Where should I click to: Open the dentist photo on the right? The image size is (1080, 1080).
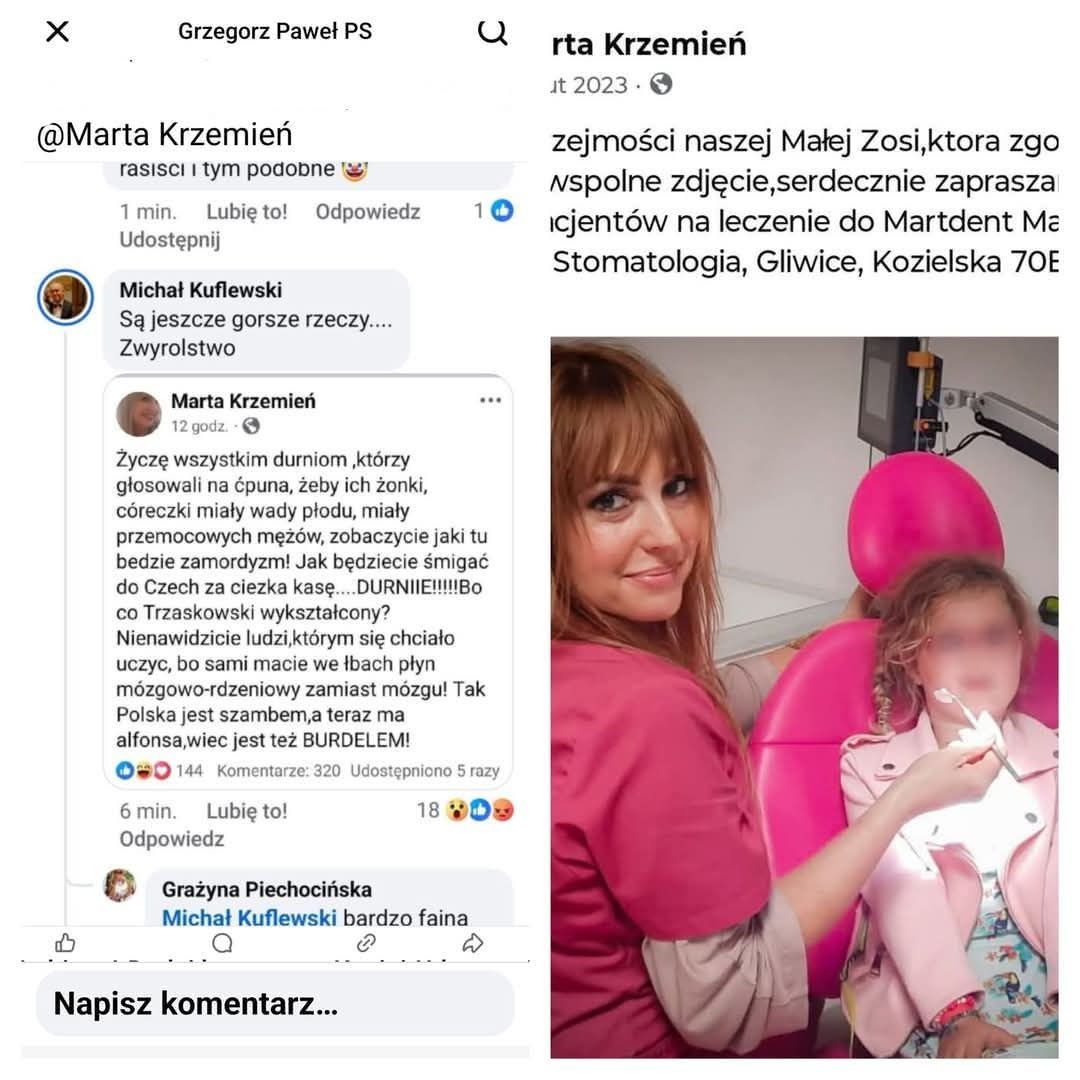point(804,697)
